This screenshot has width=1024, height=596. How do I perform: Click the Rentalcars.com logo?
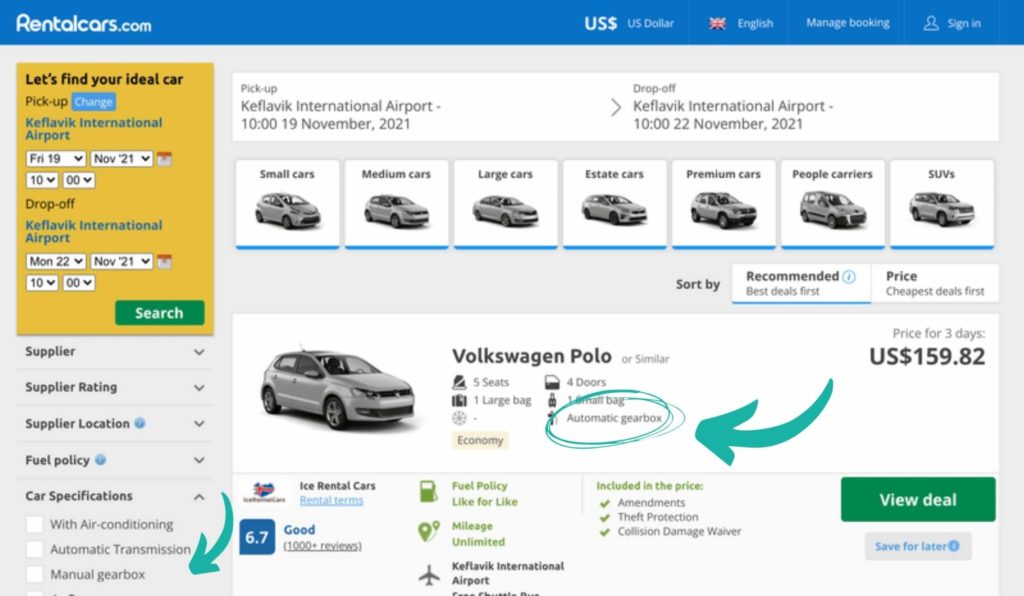coord(84,24)
